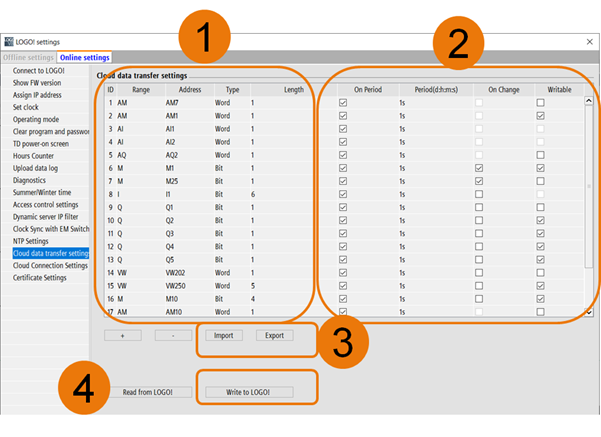Click Read from LOGO! button

pos(148,392)
